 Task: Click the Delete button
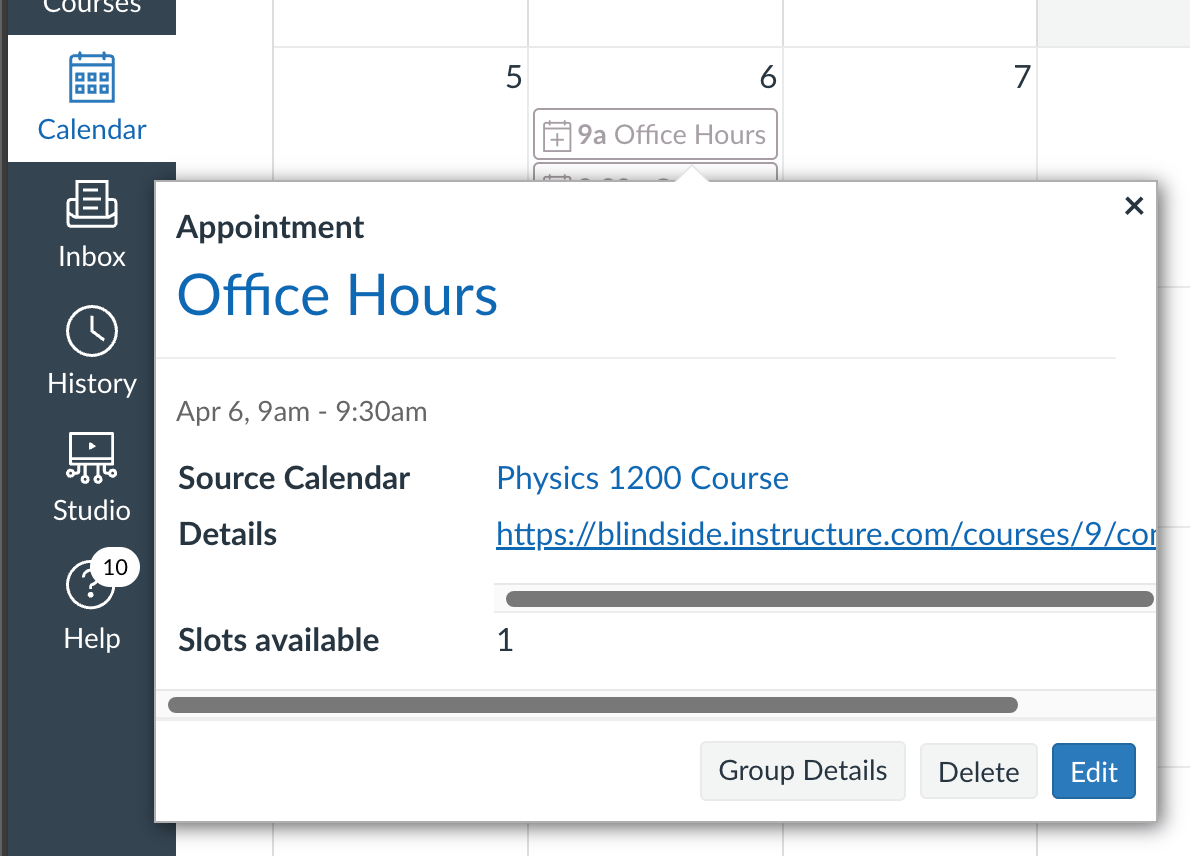(978, 772)
